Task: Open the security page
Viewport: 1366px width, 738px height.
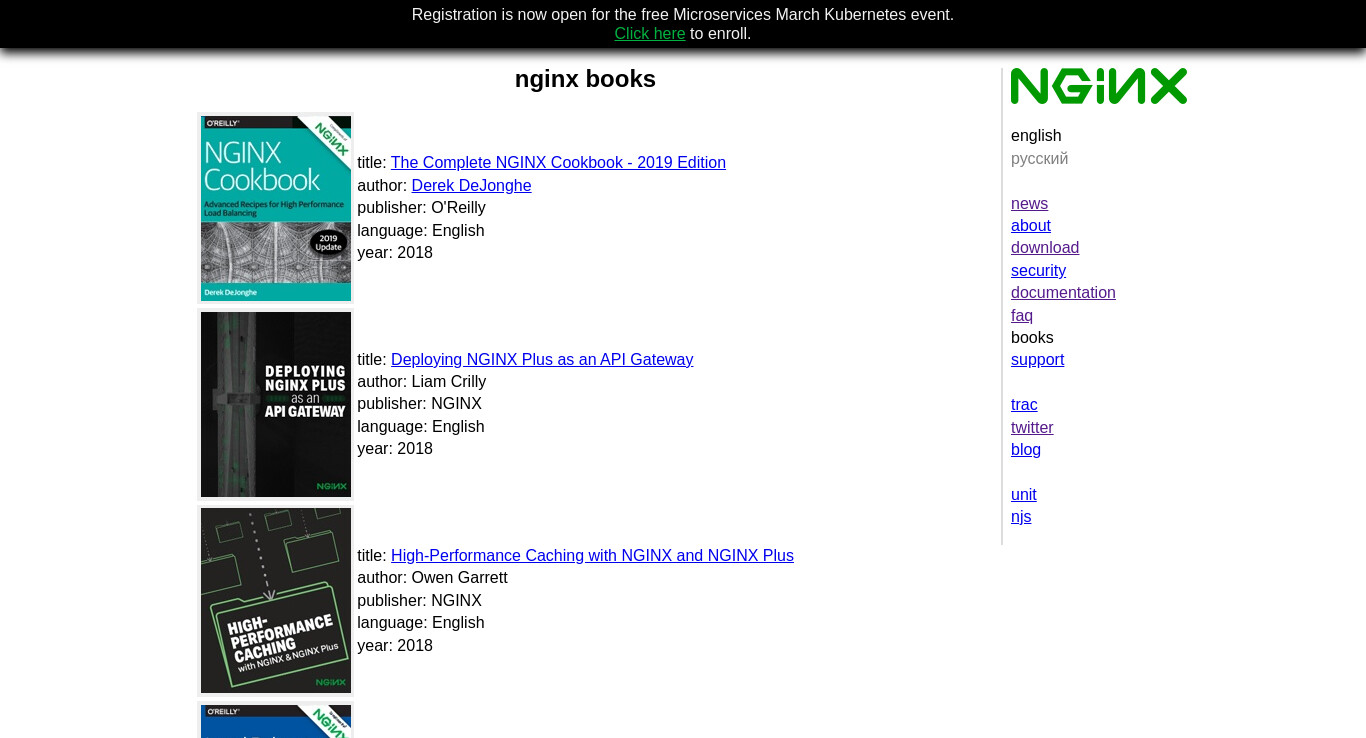Action: pyautogui.click(x=1038, y=271)
